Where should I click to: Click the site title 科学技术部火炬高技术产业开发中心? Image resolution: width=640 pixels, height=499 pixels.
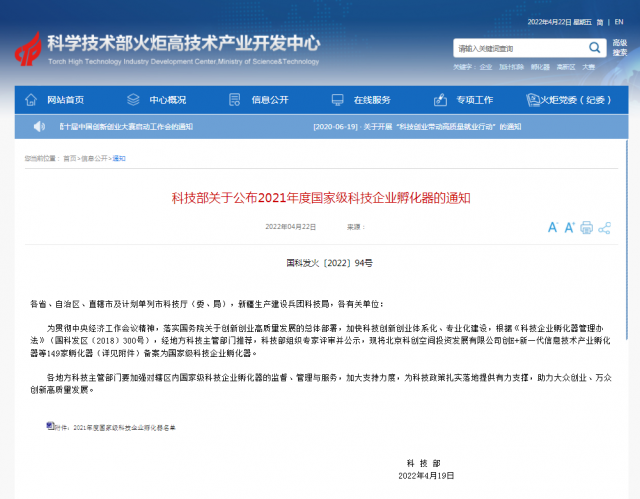point(184,43)
